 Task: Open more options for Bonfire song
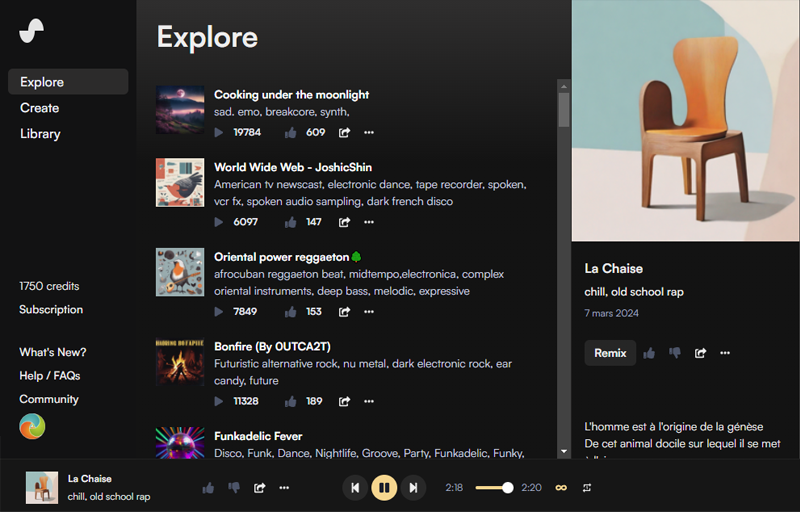click(369, 401)
